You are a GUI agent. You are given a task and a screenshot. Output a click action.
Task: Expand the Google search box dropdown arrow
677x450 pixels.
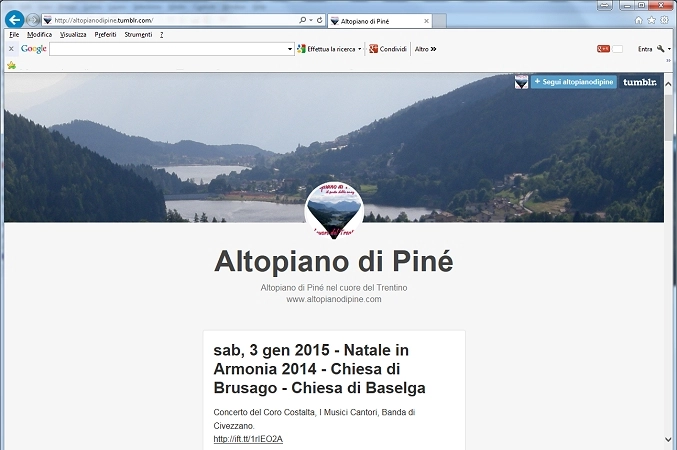[290, 49]
